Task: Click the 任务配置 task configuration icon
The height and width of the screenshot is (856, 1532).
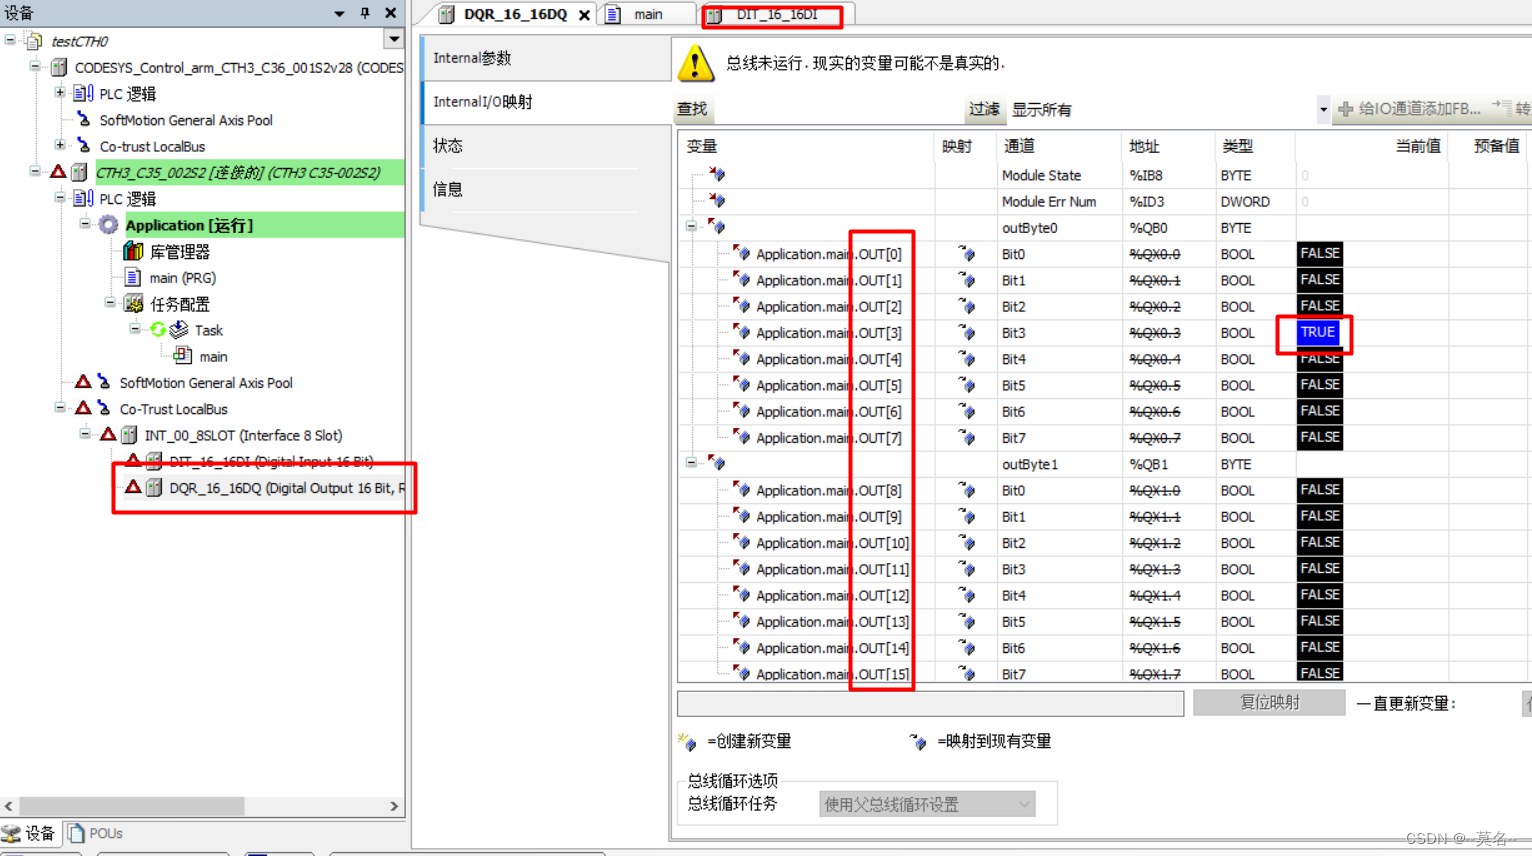Action: click(x=133, y=303)
